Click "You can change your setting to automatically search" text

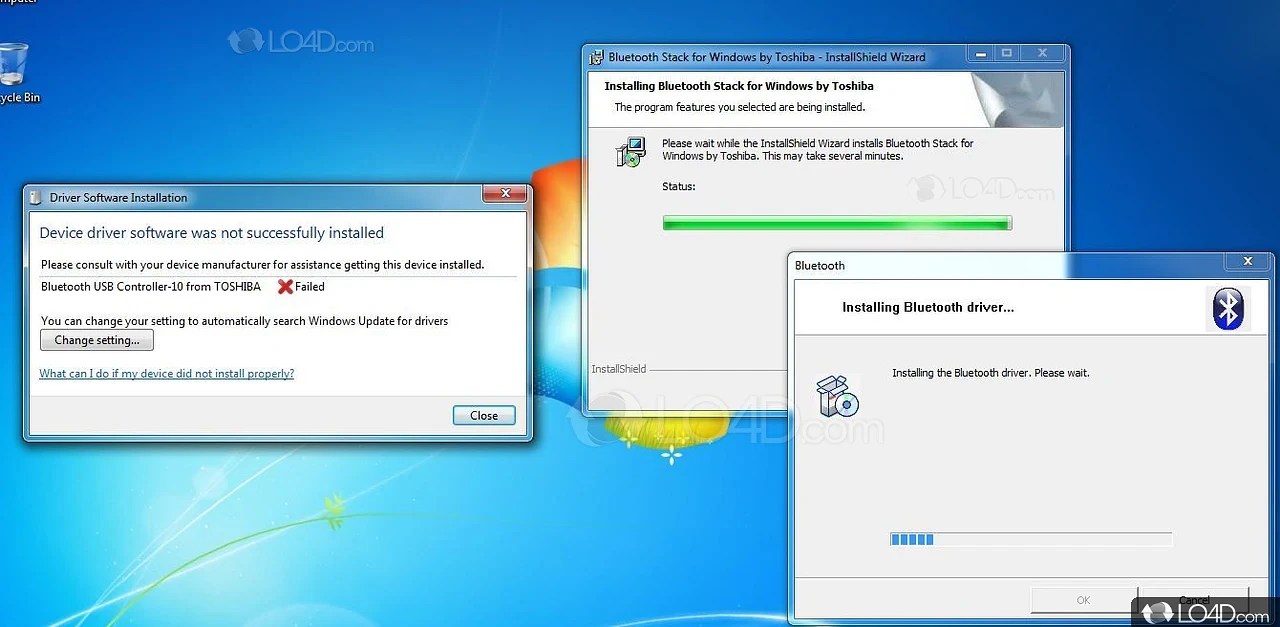click(245, 321)
